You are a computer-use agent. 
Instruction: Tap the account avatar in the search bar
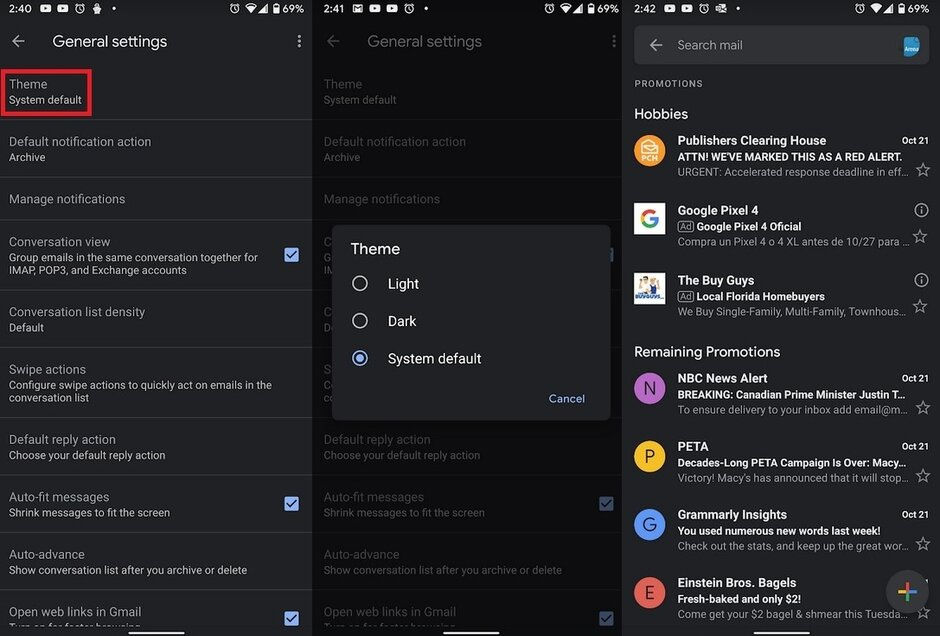click(x=911, y=46)
